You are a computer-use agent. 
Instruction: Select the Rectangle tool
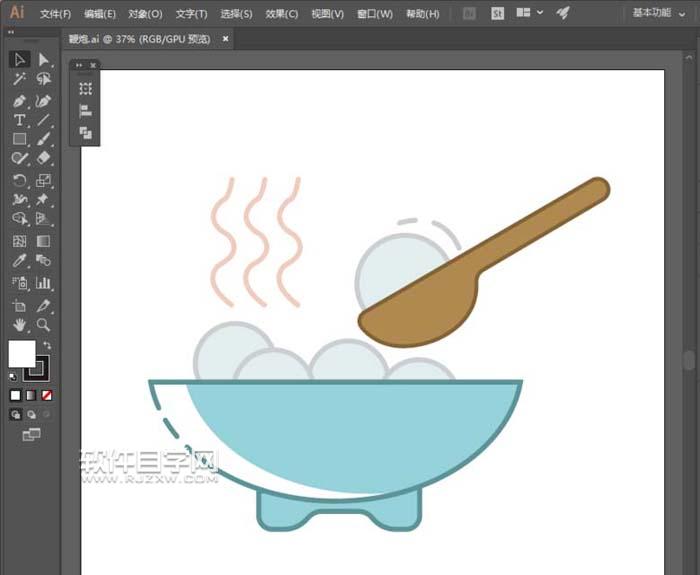20,139
